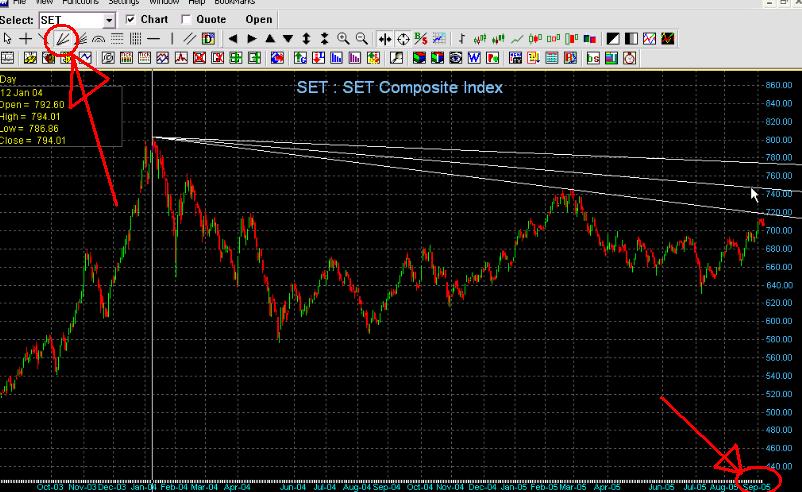Select the three-line fan drawing tool

62,39
